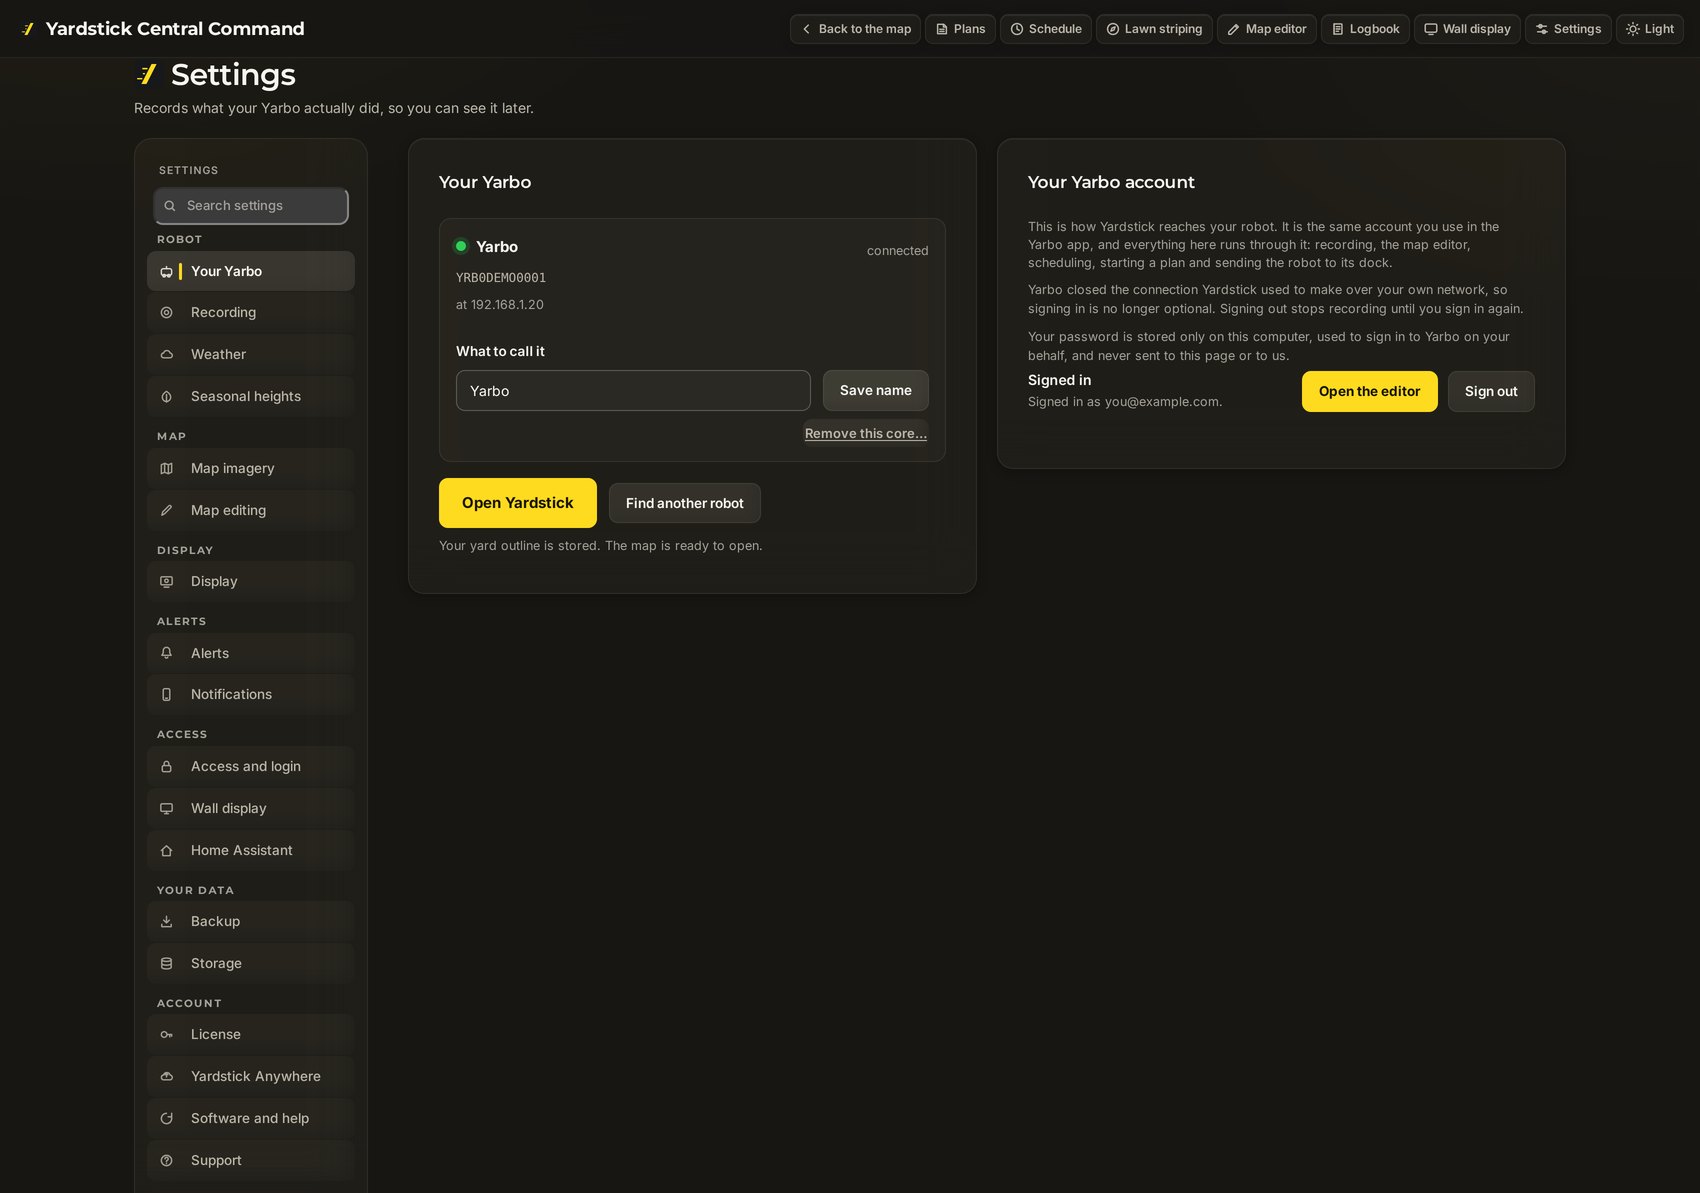Viewport: 1700px width, 1193px height.
Task: Select the Seasonal heights section
Action: coord(251,397)
